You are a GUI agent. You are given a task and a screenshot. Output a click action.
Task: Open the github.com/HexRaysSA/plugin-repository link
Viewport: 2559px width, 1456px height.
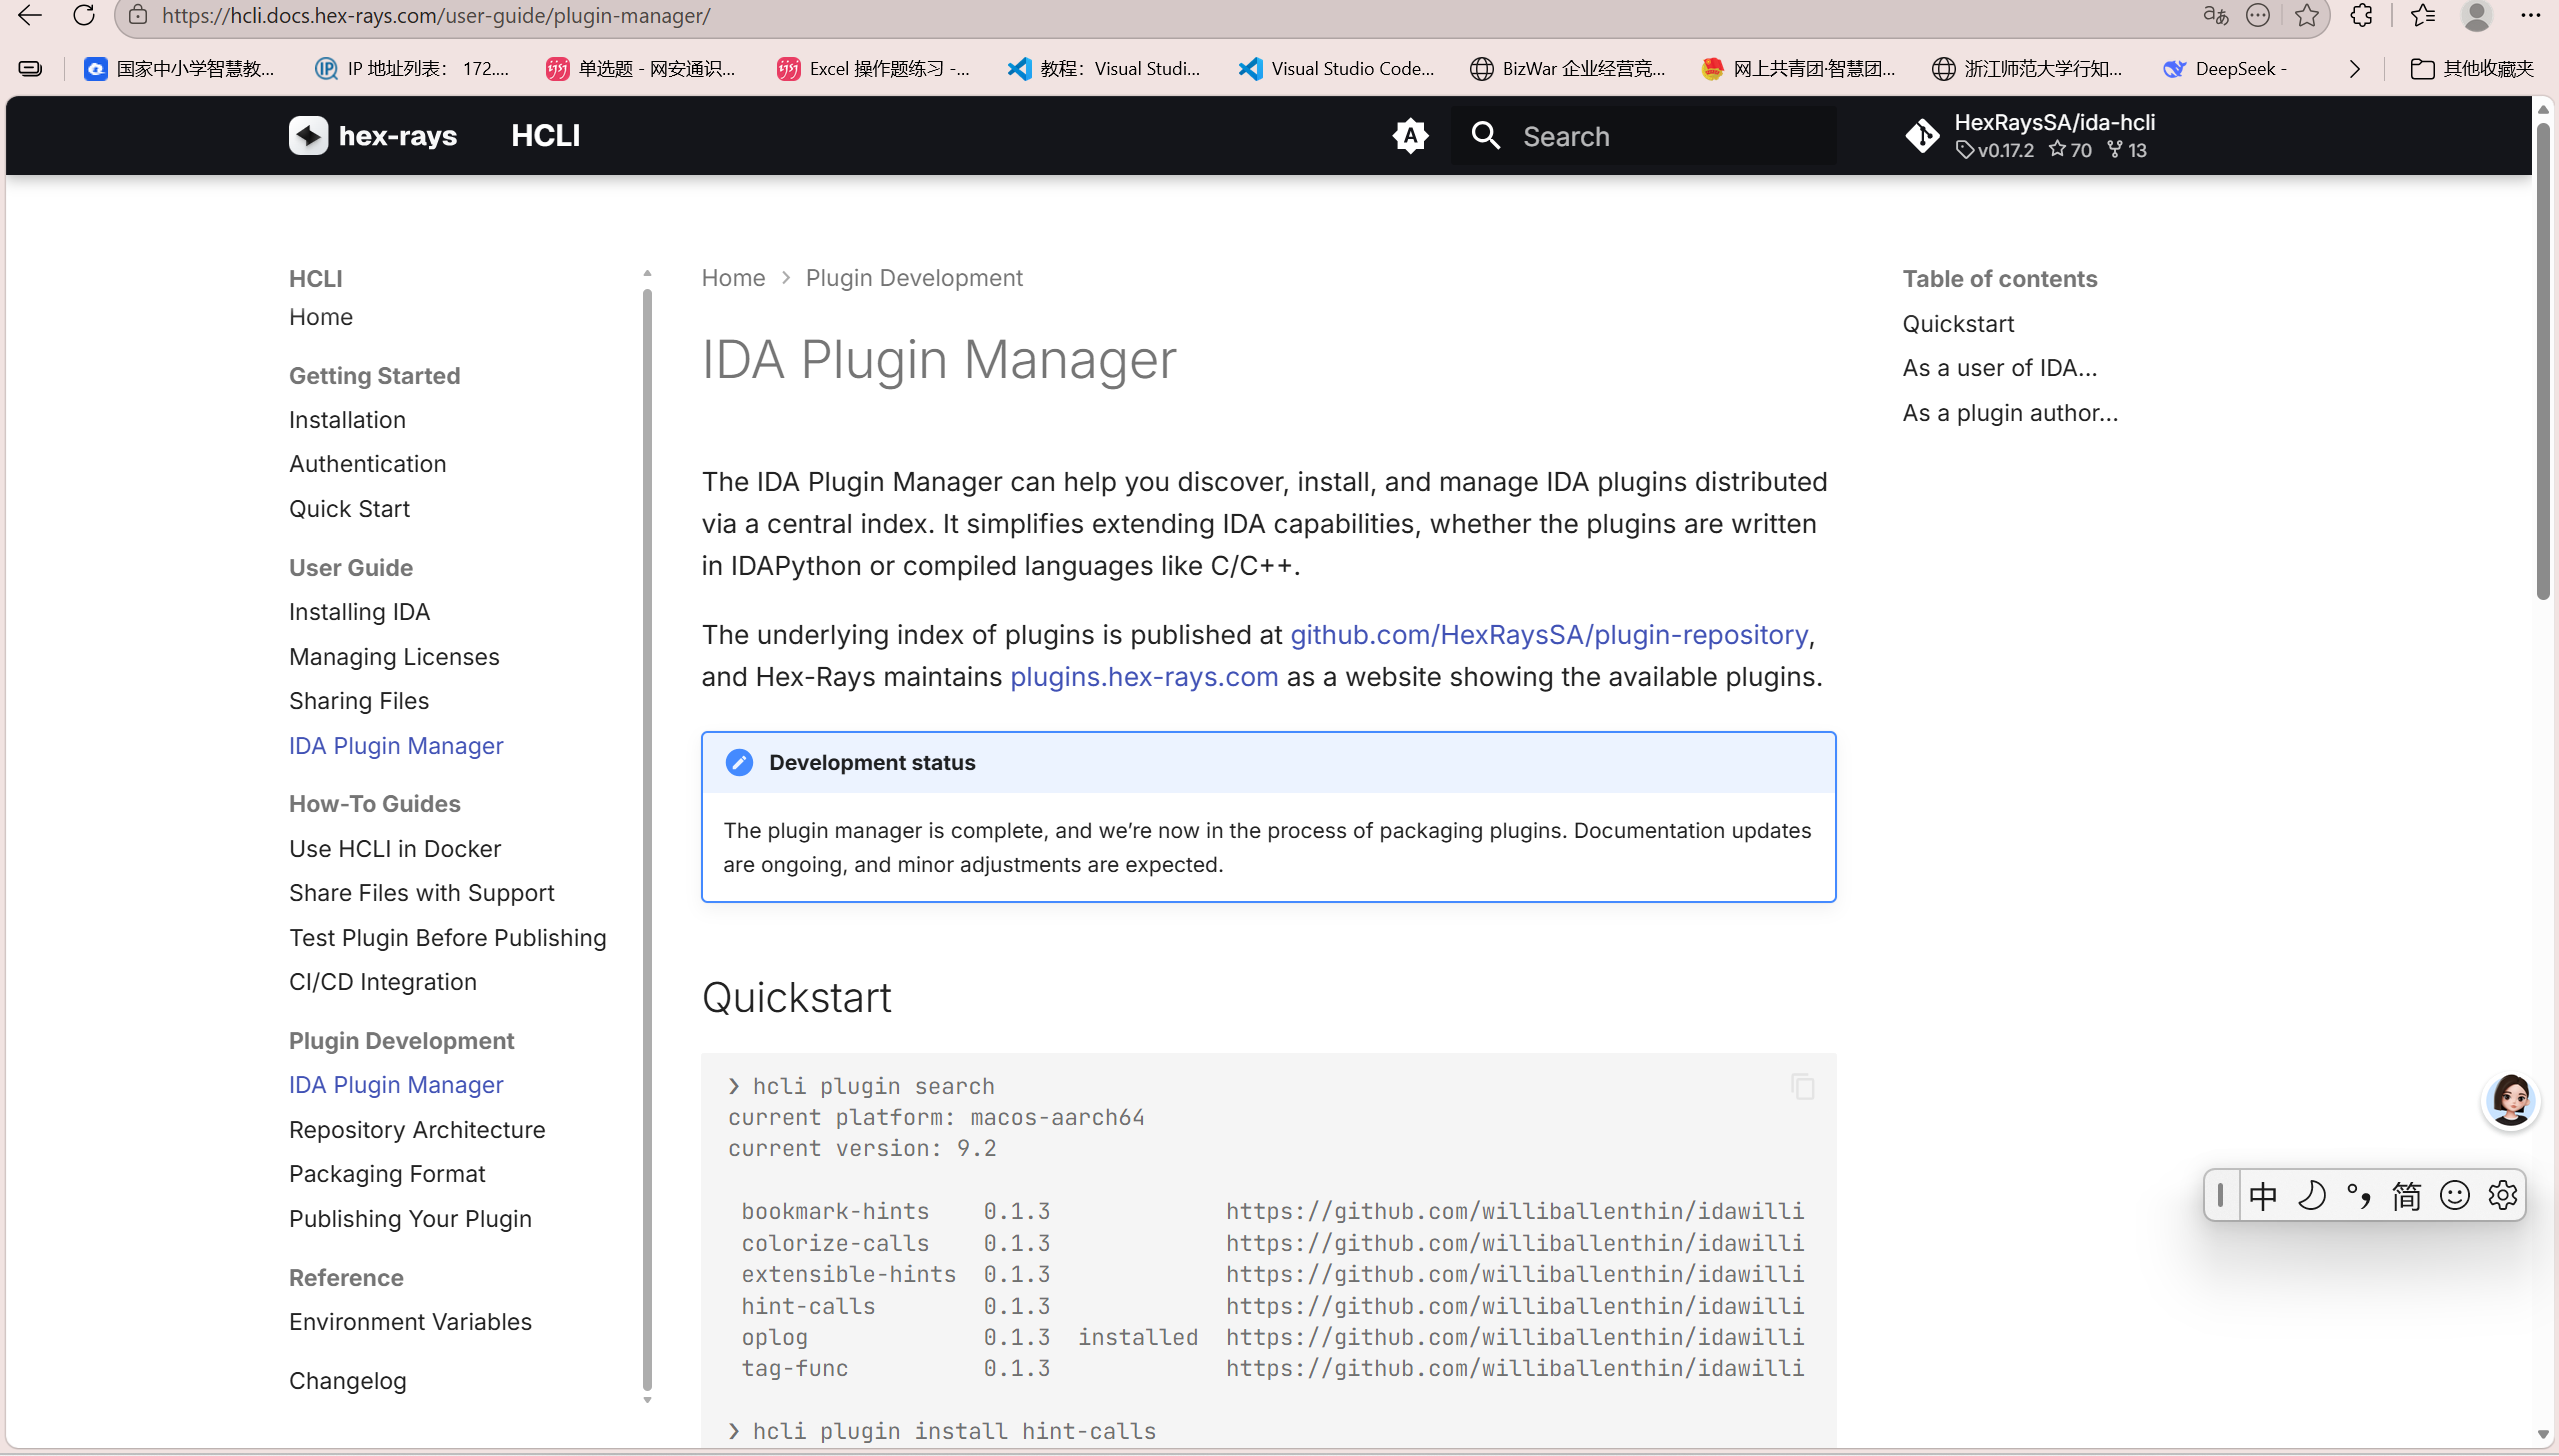(1548, 635)
